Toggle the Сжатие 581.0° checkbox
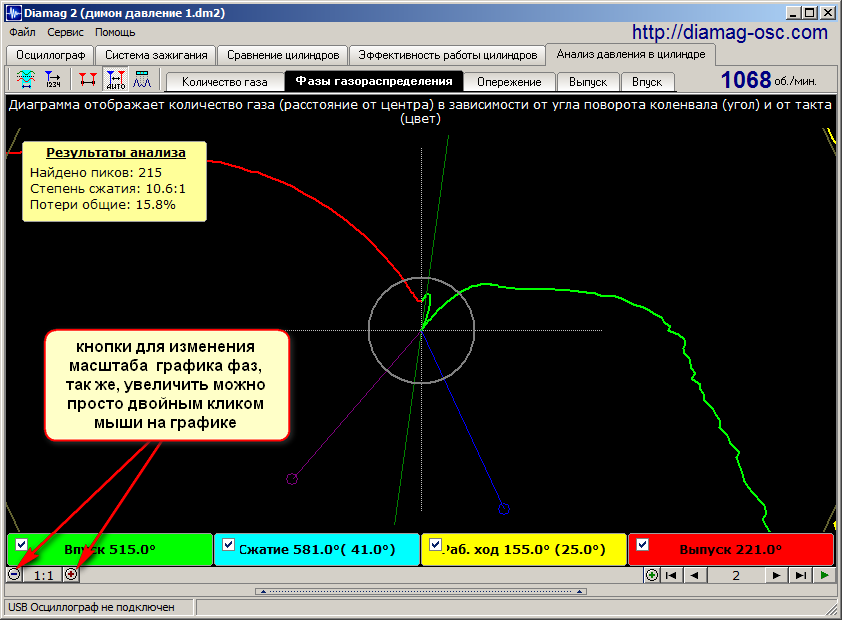Image resolution: width=842 pixels, height=620 pixels. click(228, 544)
